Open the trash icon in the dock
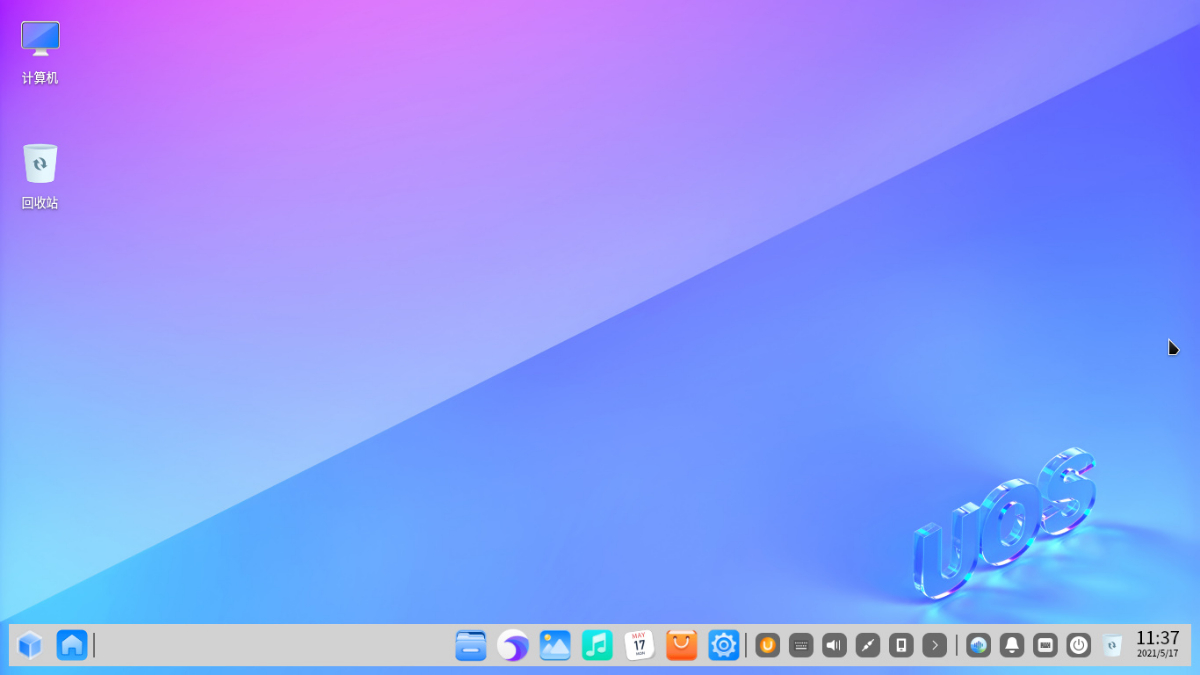1200x675 pixels. pos(1112,645)
